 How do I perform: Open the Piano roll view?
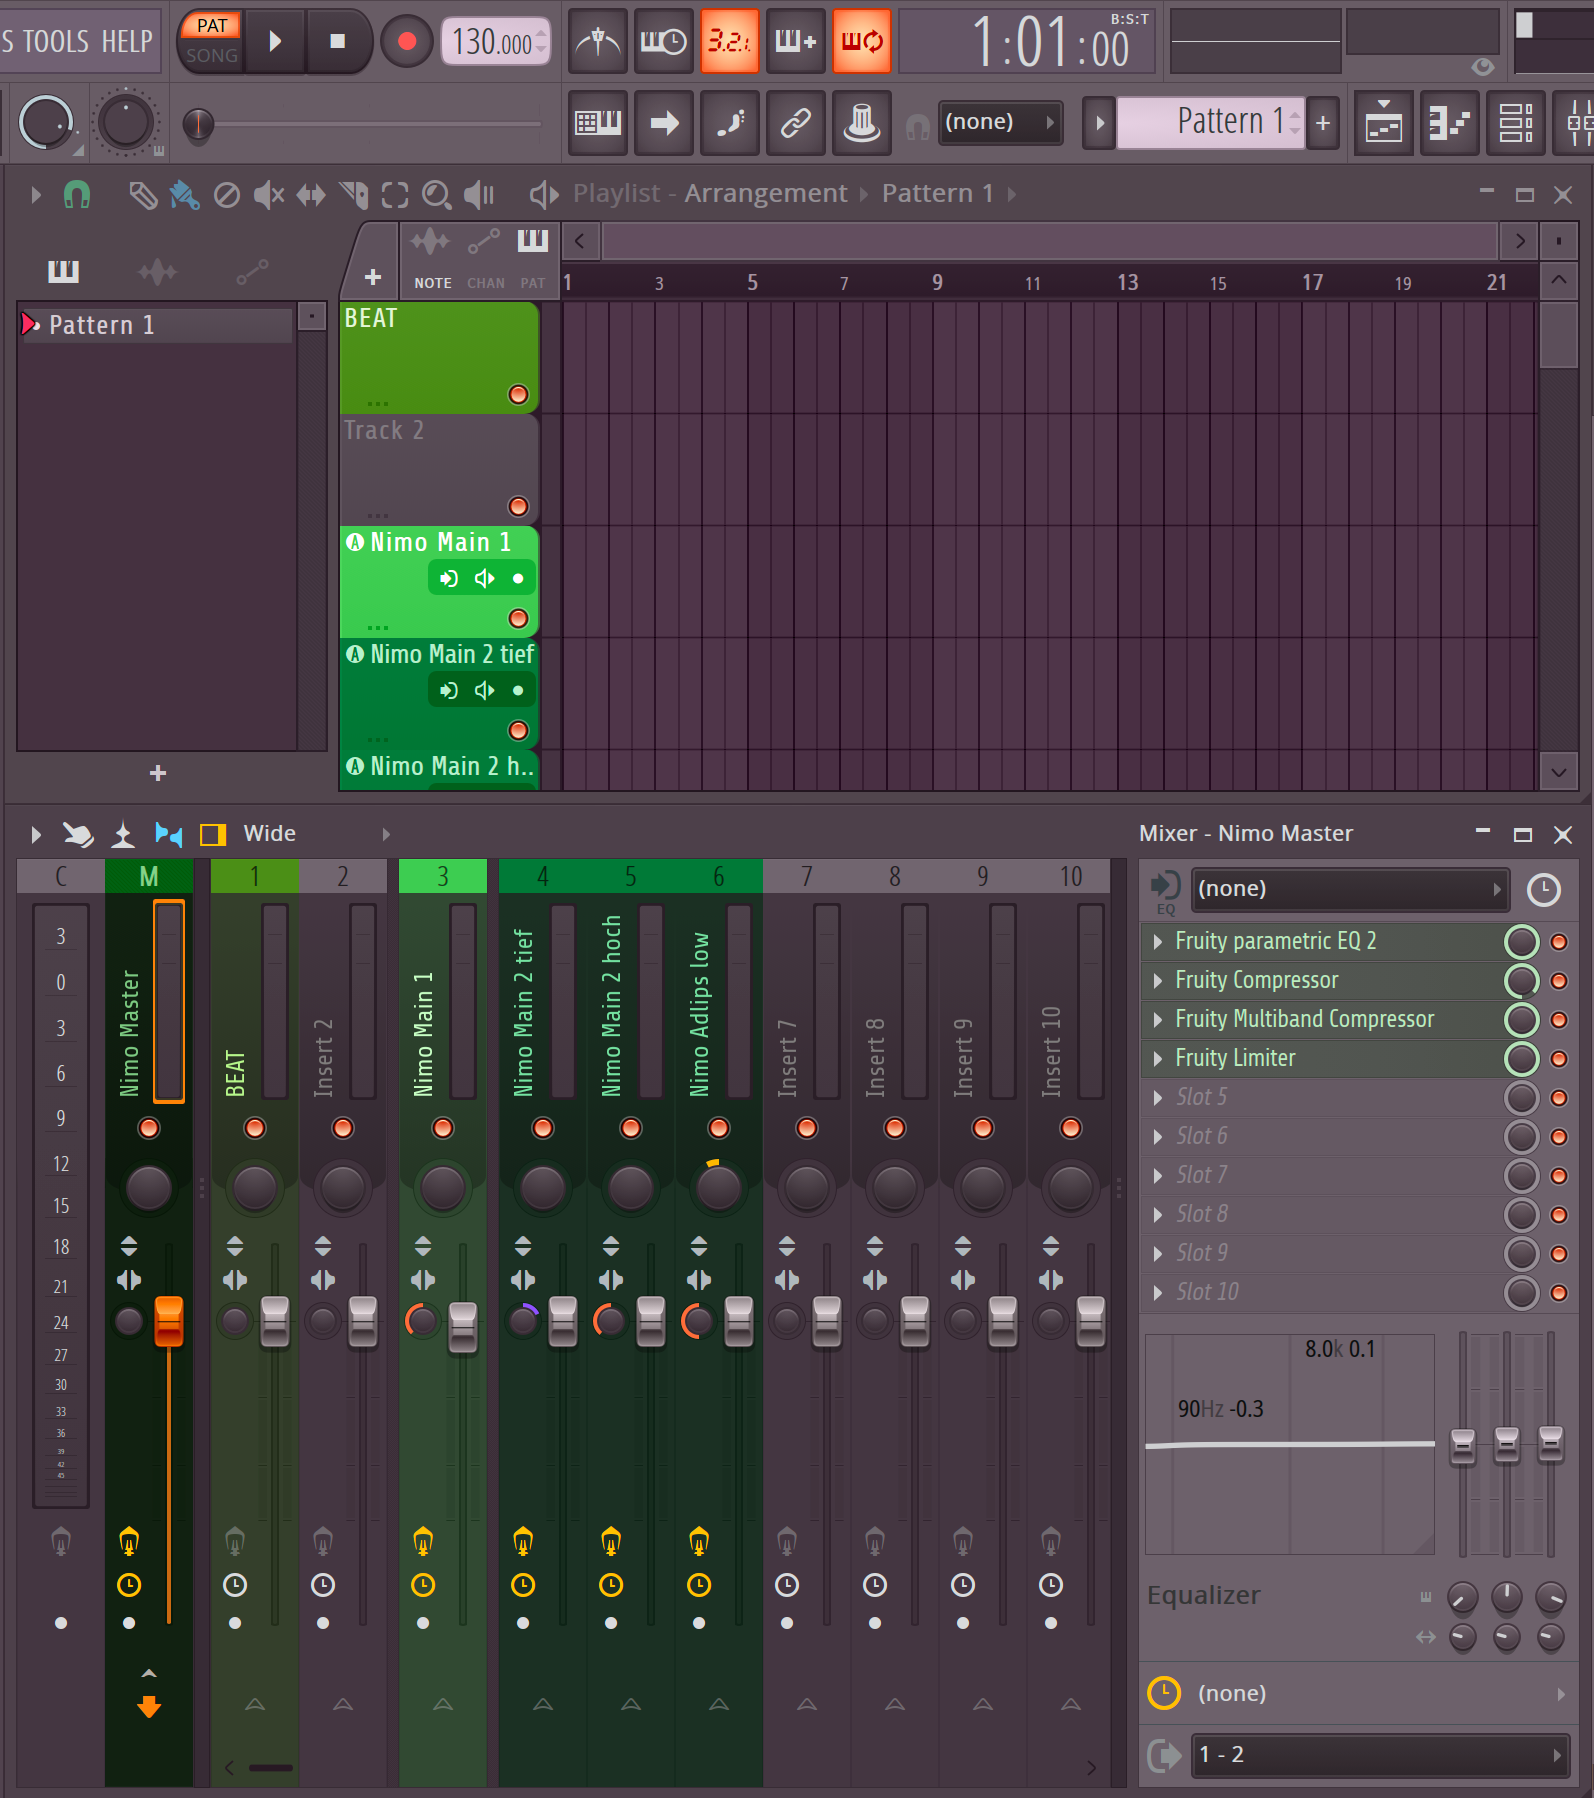(x=1450, y=123)
